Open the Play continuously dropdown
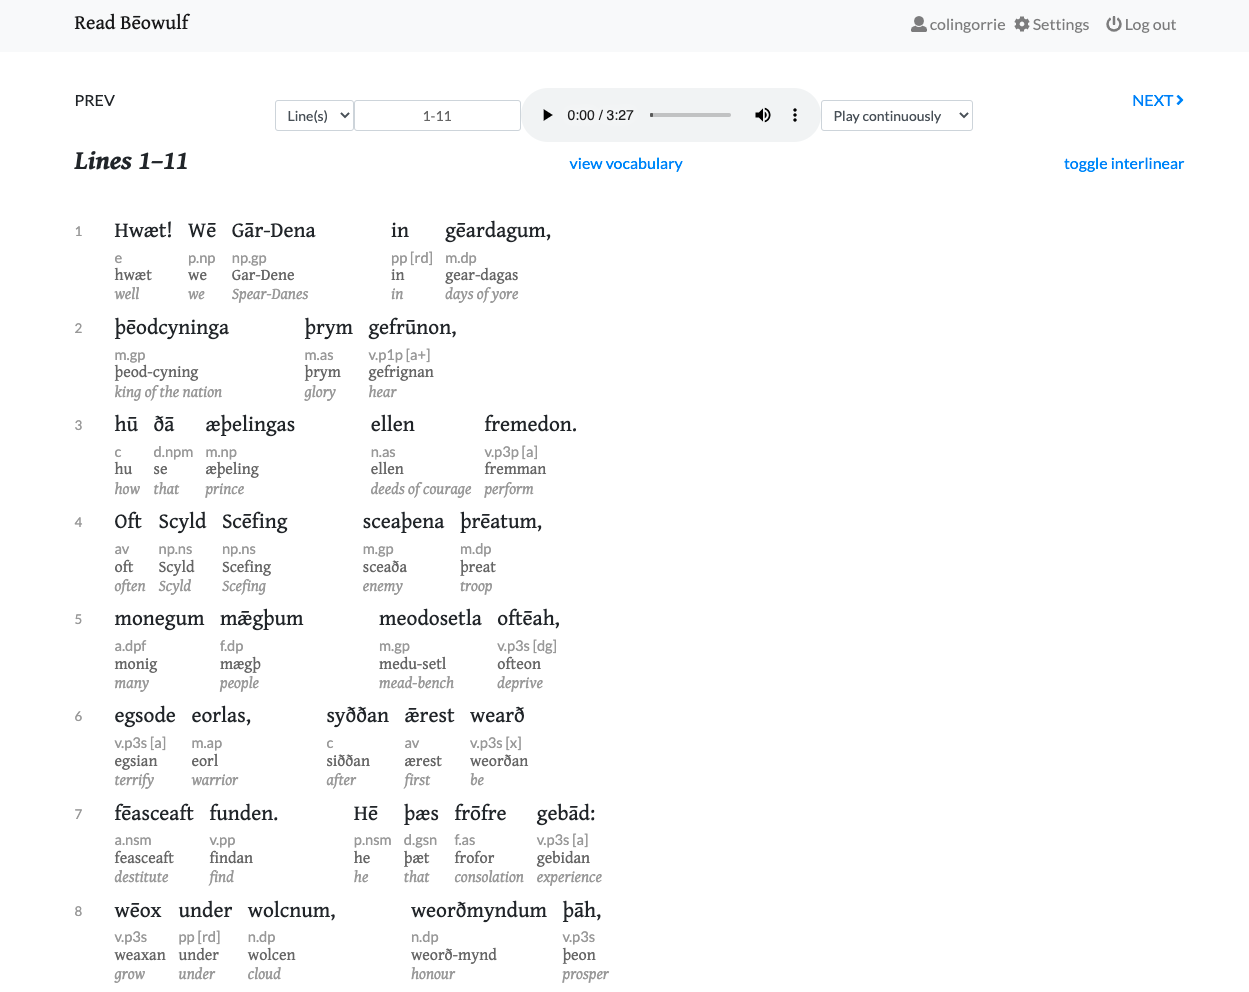1249x992 pixels. coord(897,116)
